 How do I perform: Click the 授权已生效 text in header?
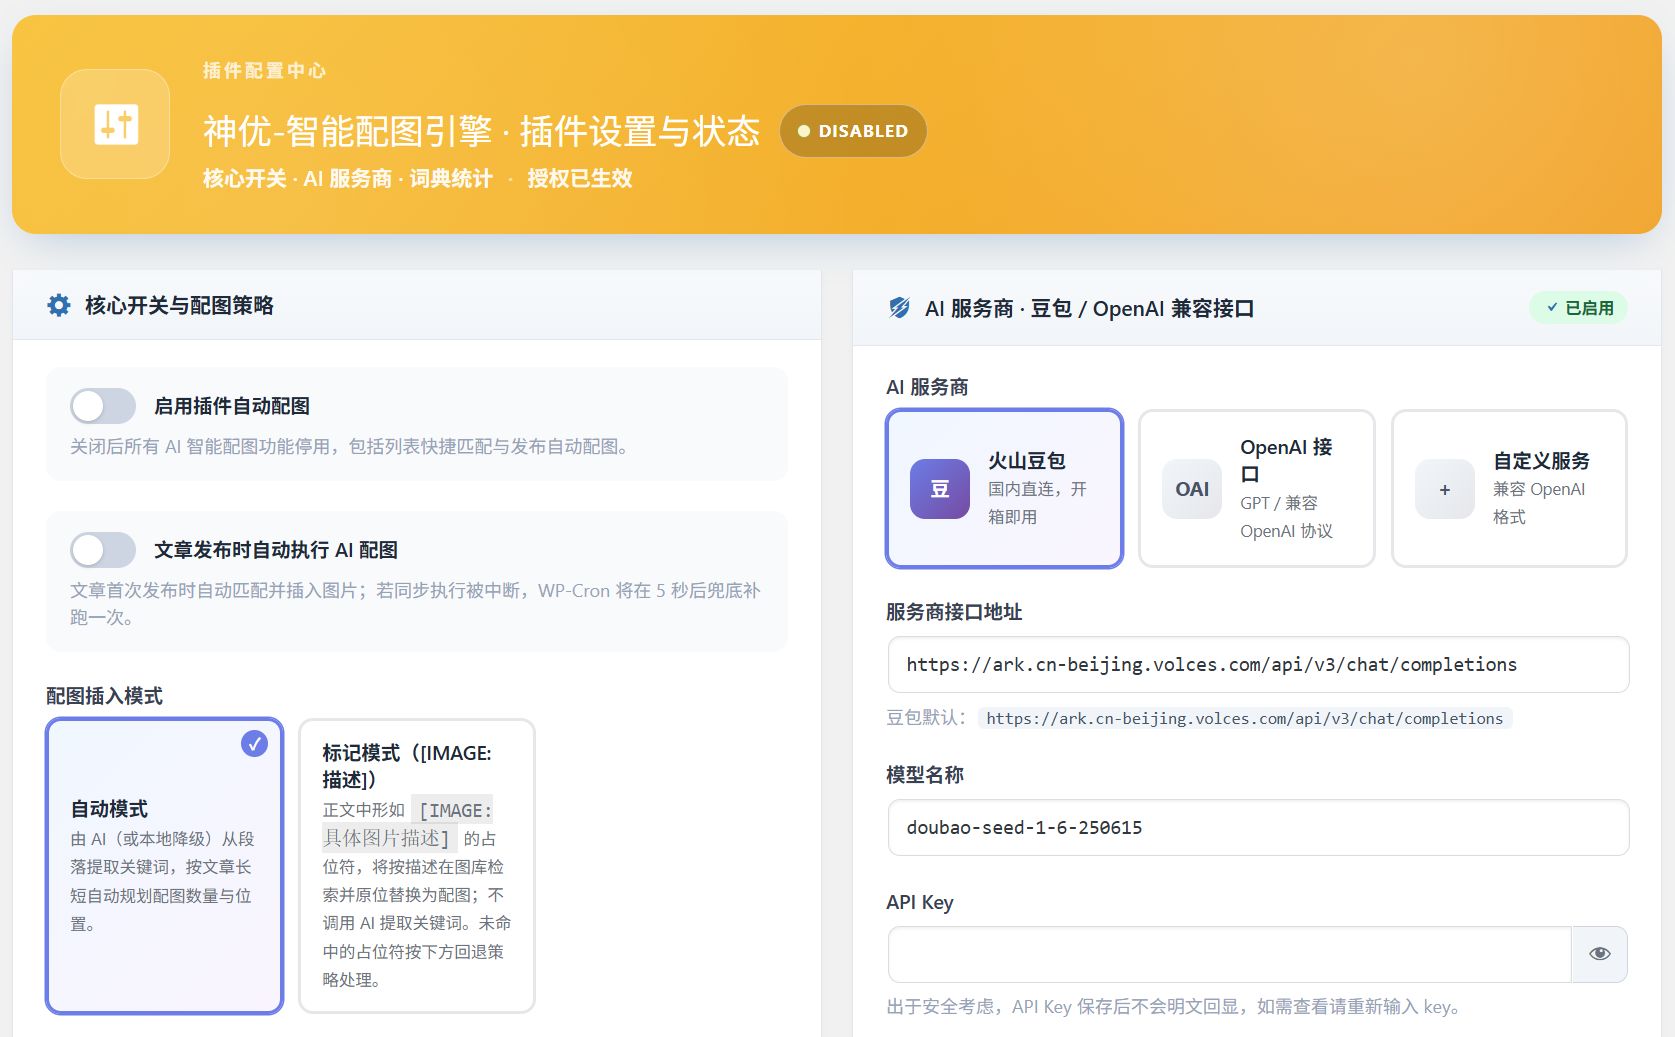(x=580, y=179)
